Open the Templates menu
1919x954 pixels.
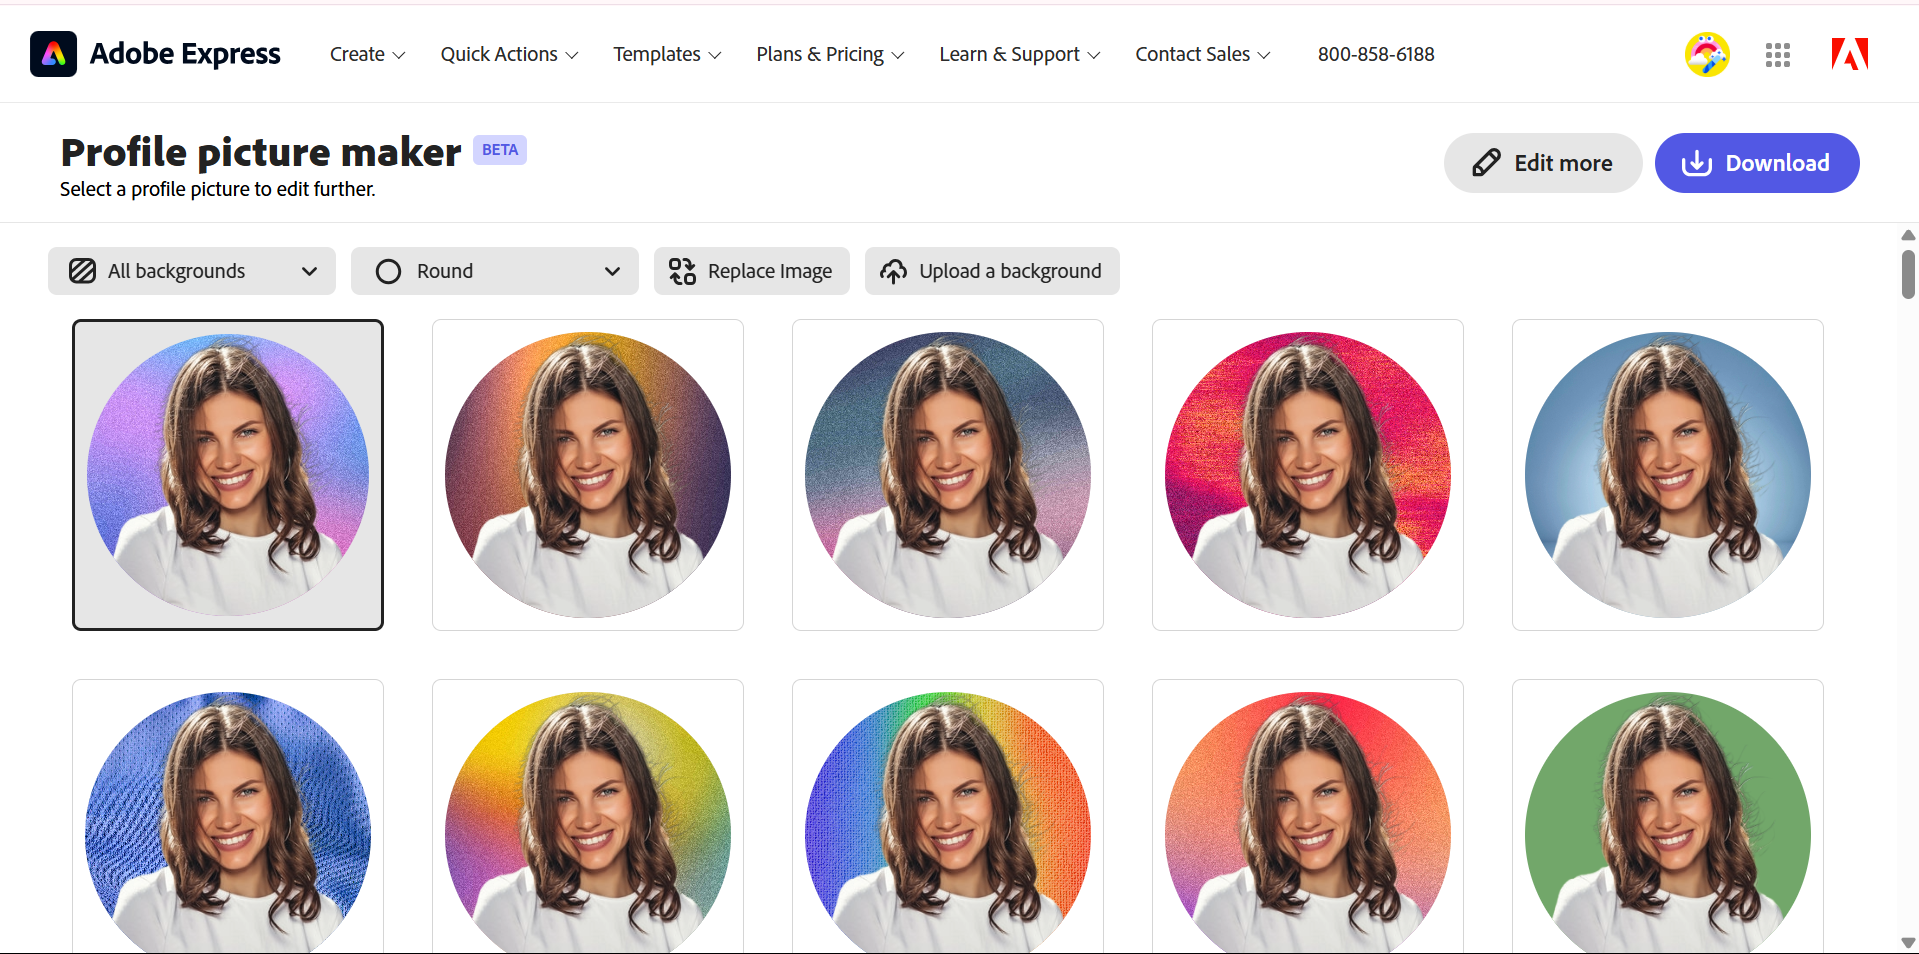tap(666, 54)
